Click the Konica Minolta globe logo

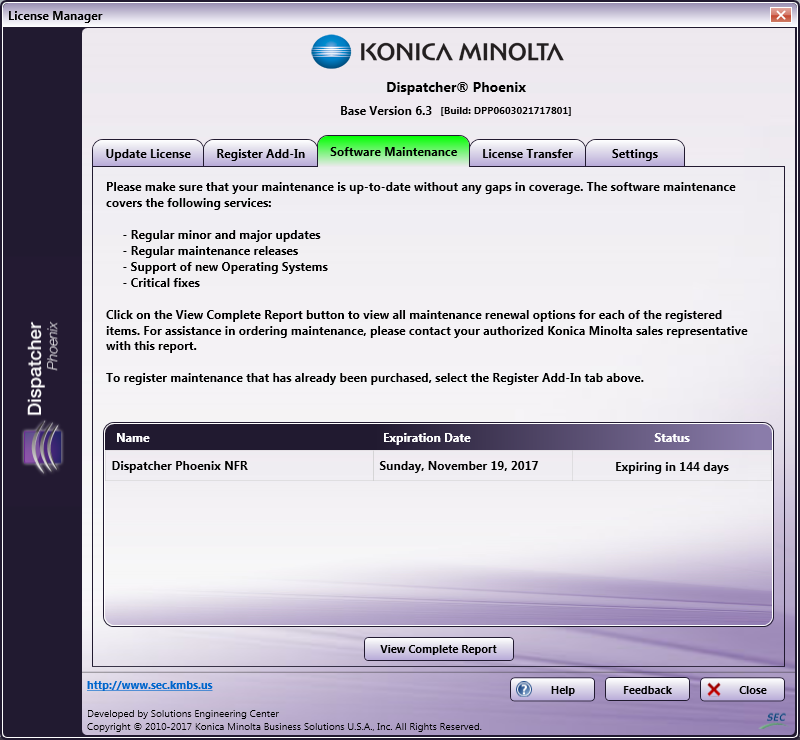click(331, 52)
